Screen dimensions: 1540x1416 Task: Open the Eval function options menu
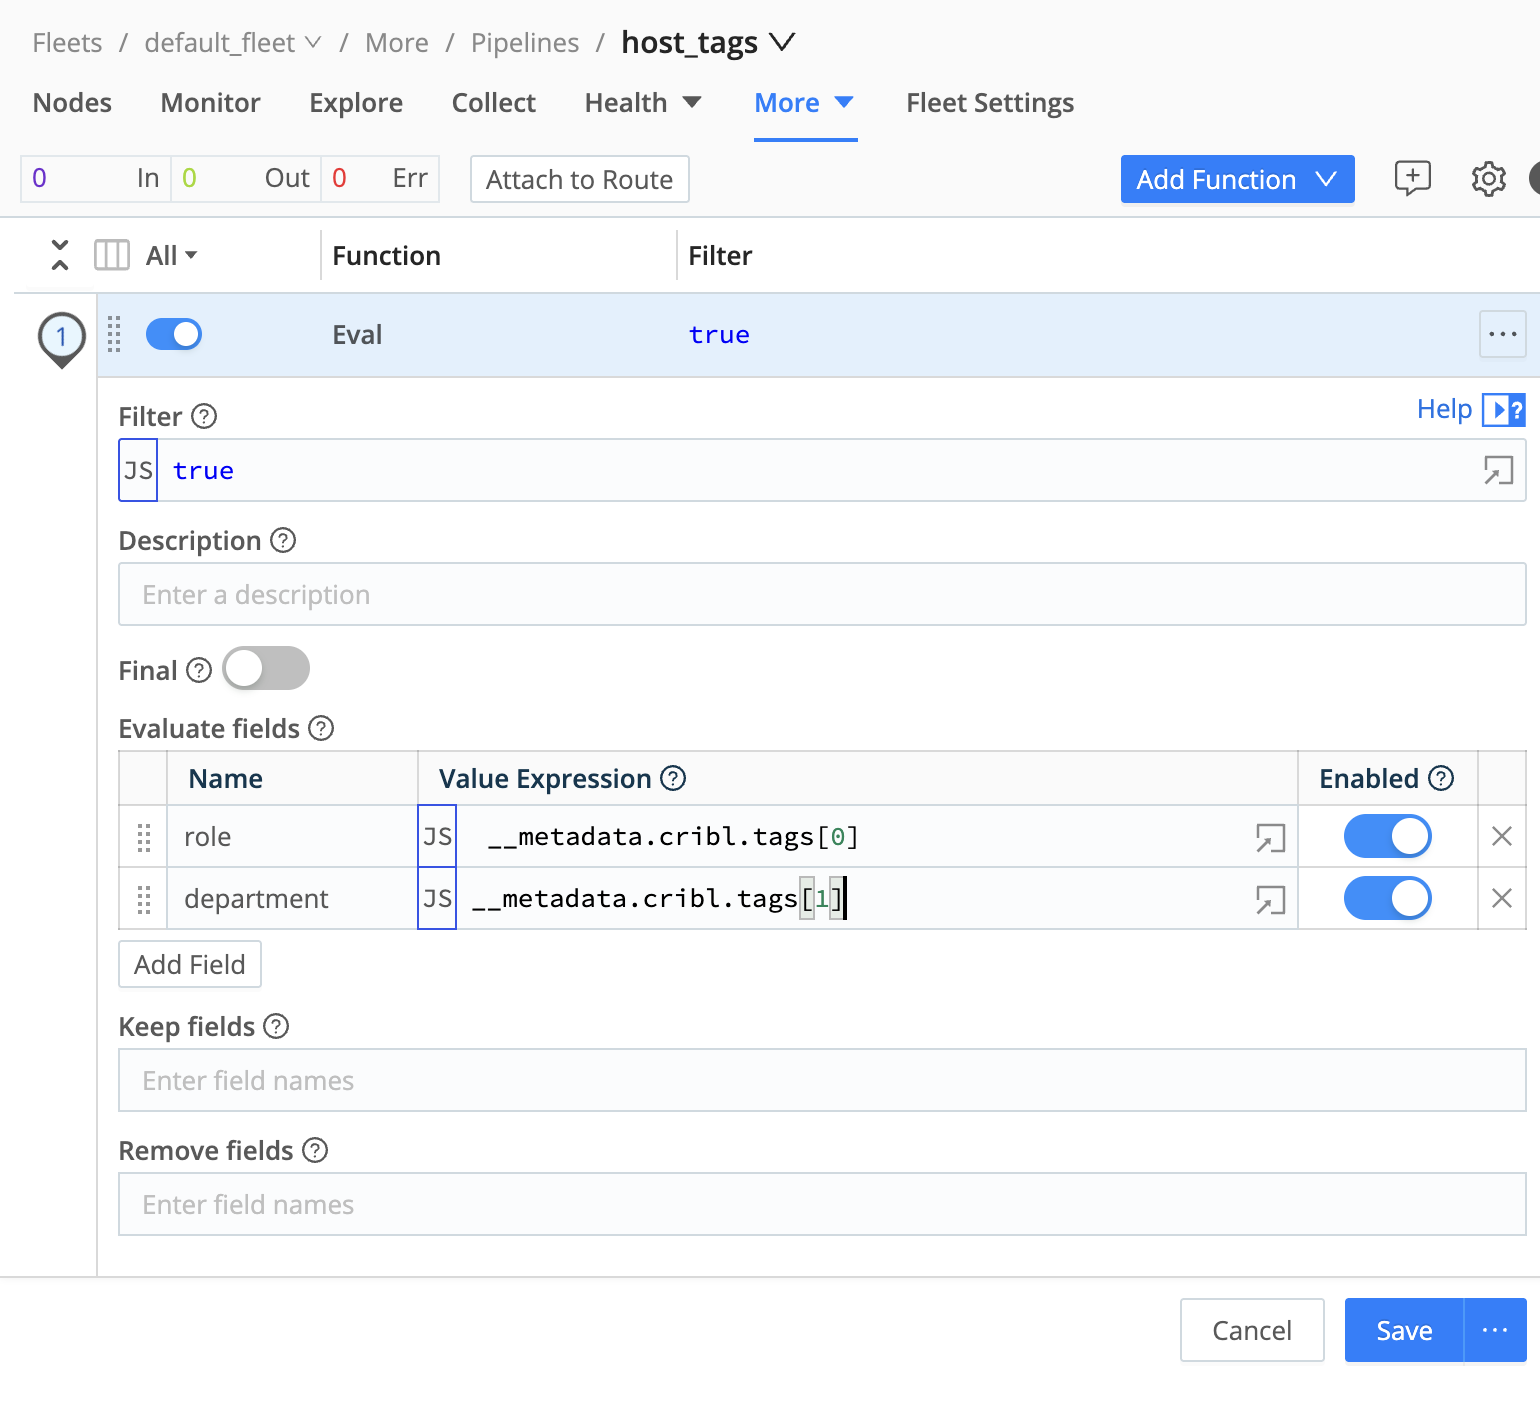[x=1502, y=335]
